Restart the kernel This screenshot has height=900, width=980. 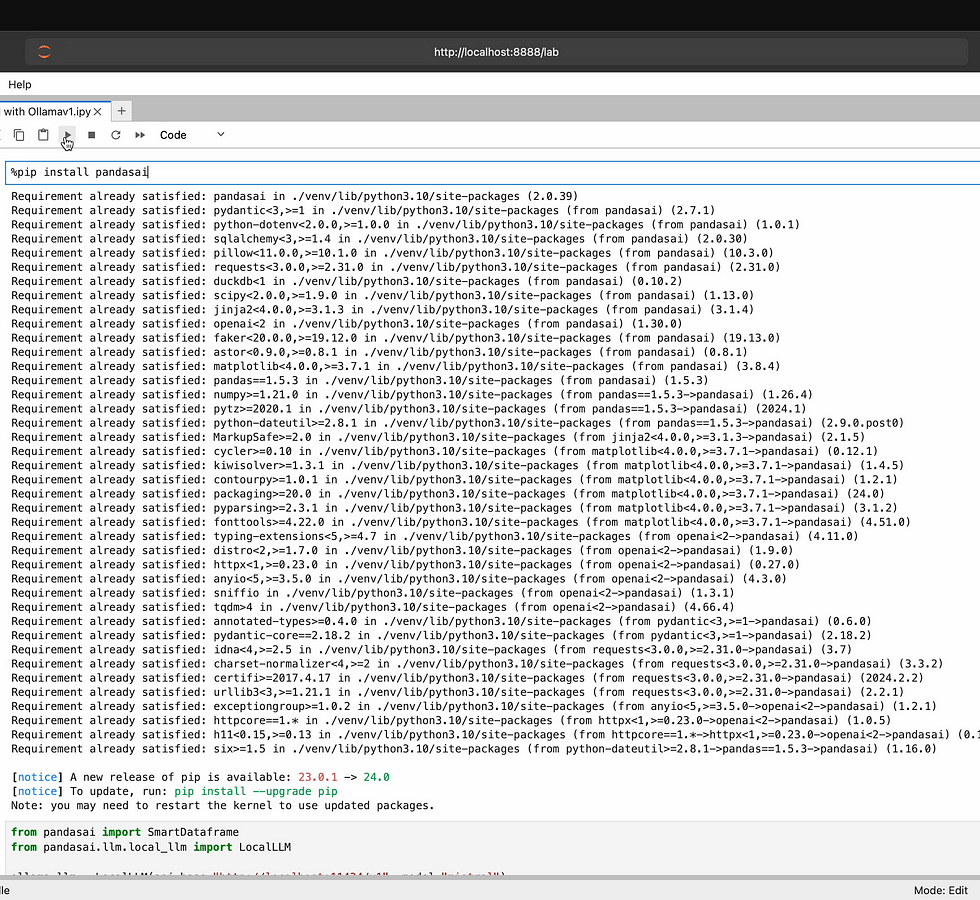pyautogui.click(x=115, y=135)
